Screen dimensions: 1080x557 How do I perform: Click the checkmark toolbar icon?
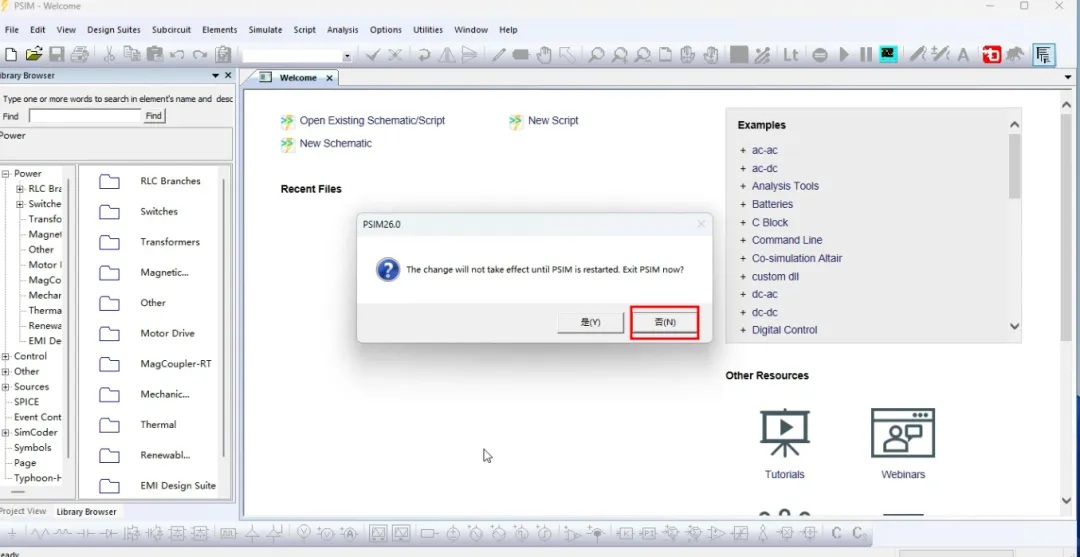click(373, 54)
